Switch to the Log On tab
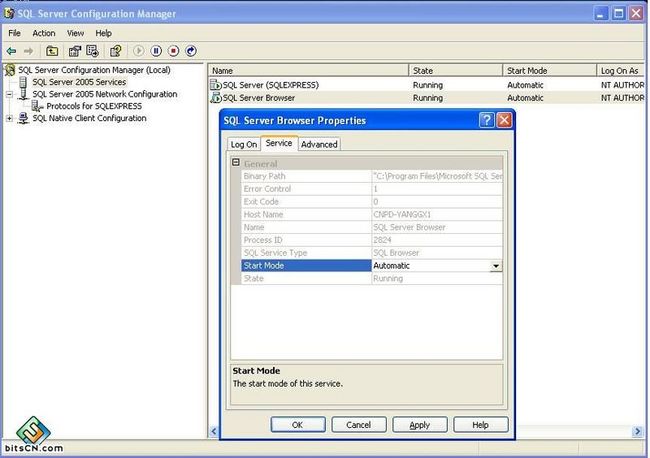This screenshot has width=650, height=458. [244, 144]
